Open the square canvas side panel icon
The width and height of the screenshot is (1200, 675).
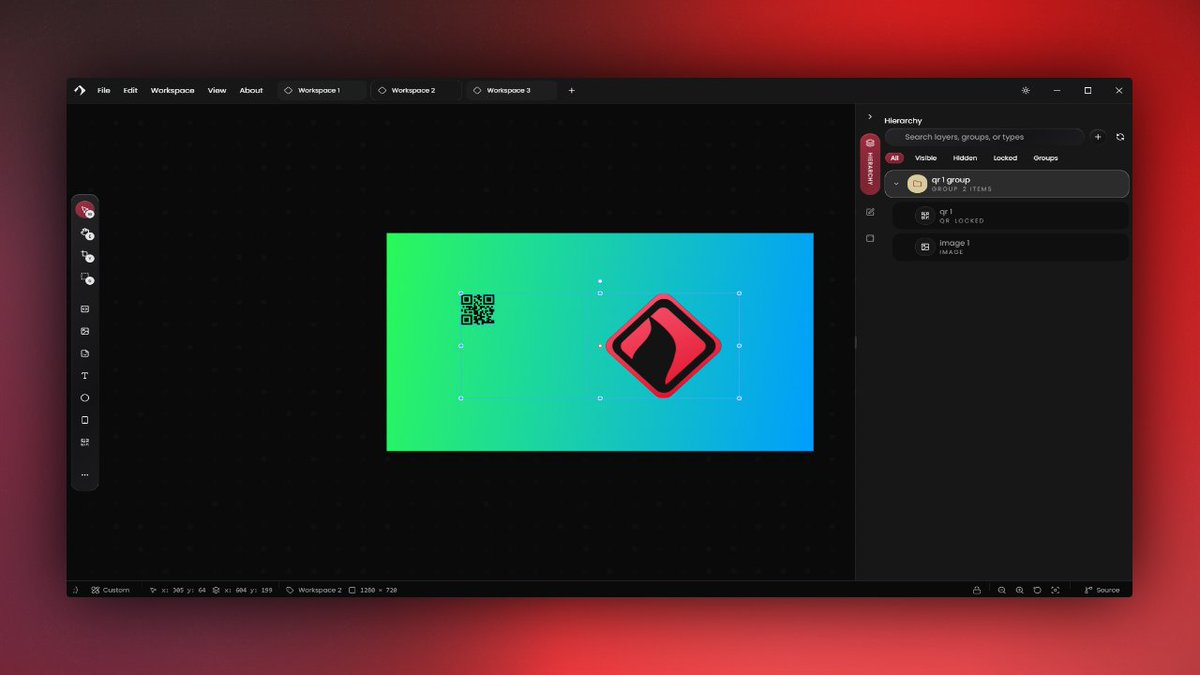(x=870, y=238)
